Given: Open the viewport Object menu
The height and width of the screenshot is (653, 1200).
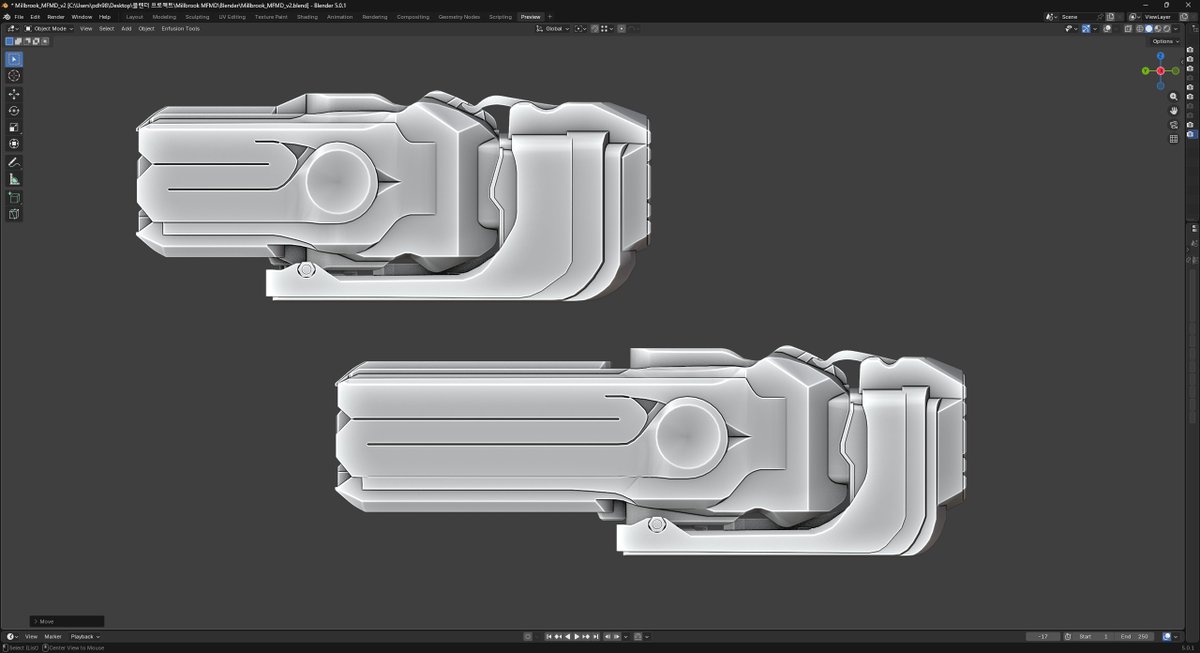Looking at the screenshot, I should pyautogui.click(x=146, y=29).
